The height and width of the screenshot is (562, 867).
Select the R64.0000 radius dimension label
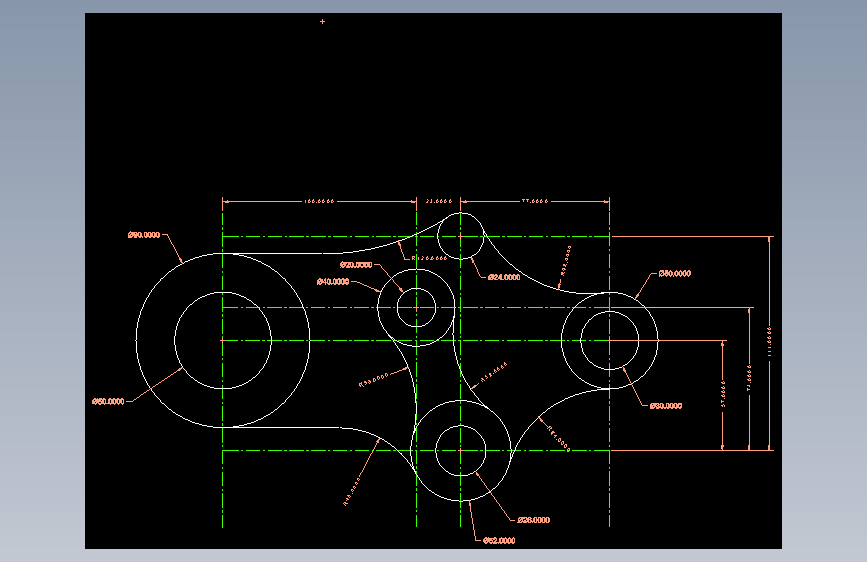[558, 438]
